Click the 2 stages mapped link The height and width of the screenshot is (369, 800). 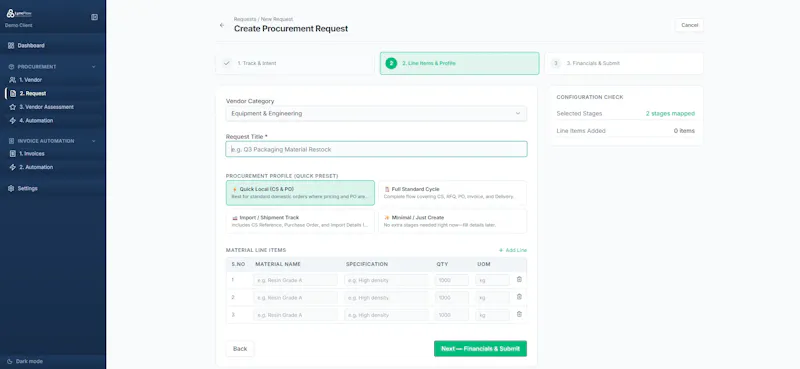pyautogui.click(x=670, y=113)
